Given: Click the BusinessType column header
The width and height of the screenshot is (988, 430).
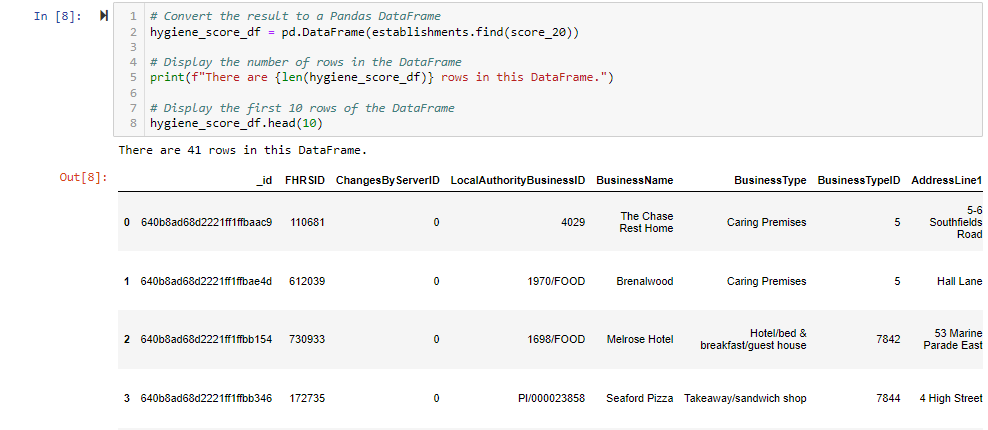Looking at the screenshot, I should 770,180.
